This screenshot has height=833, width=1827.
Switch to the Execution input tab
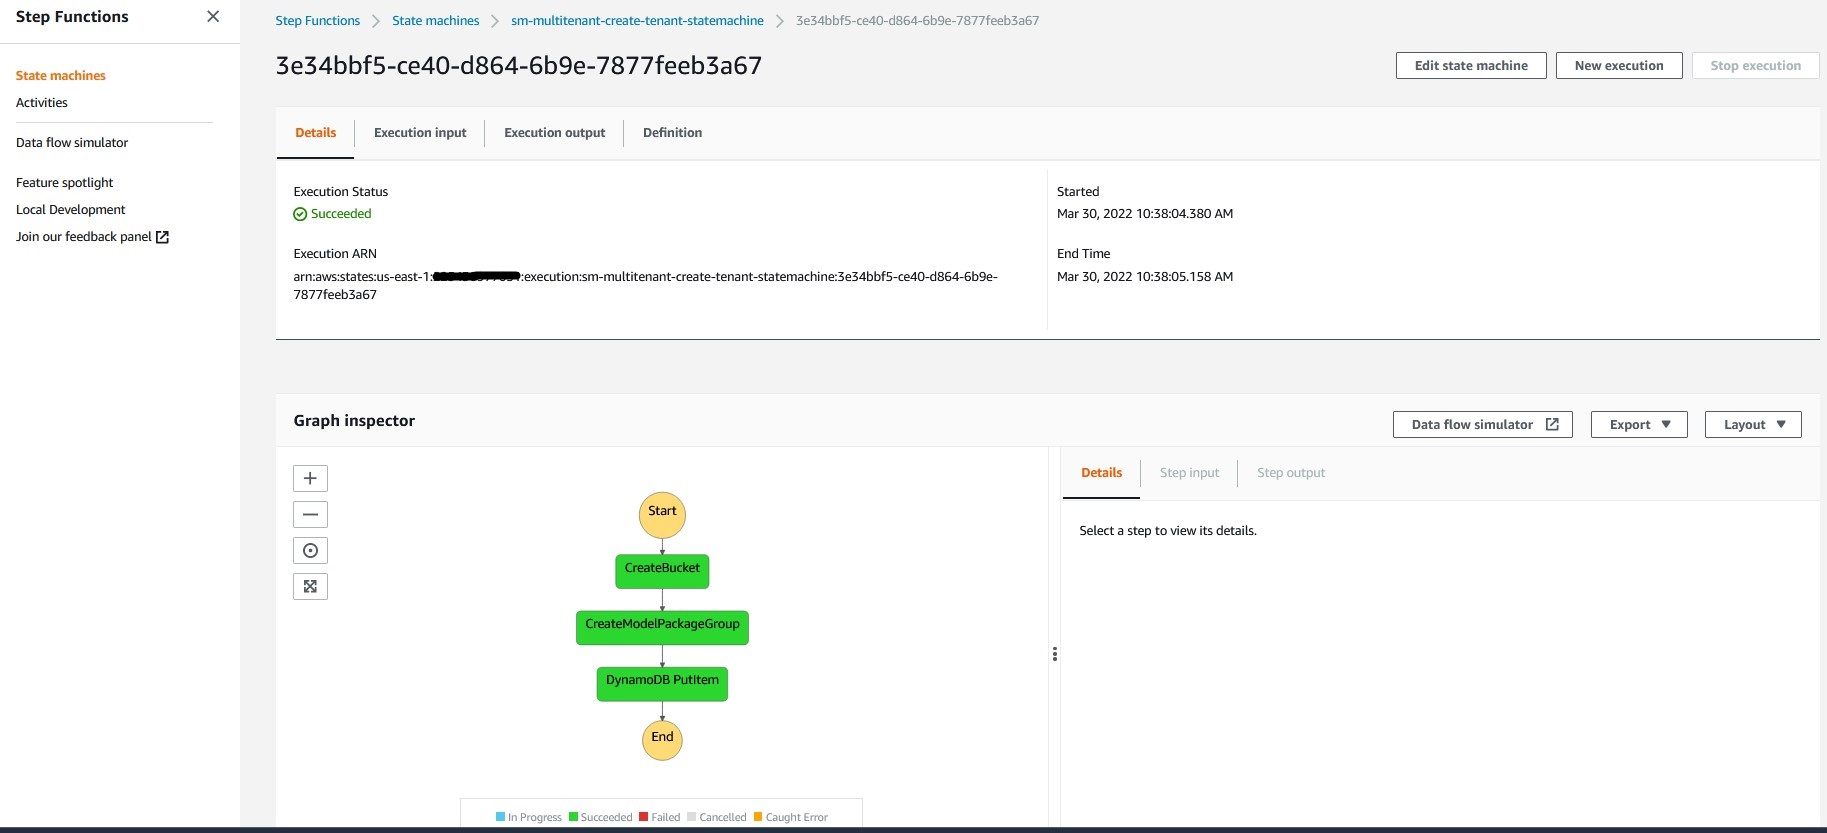pos(420,133)
